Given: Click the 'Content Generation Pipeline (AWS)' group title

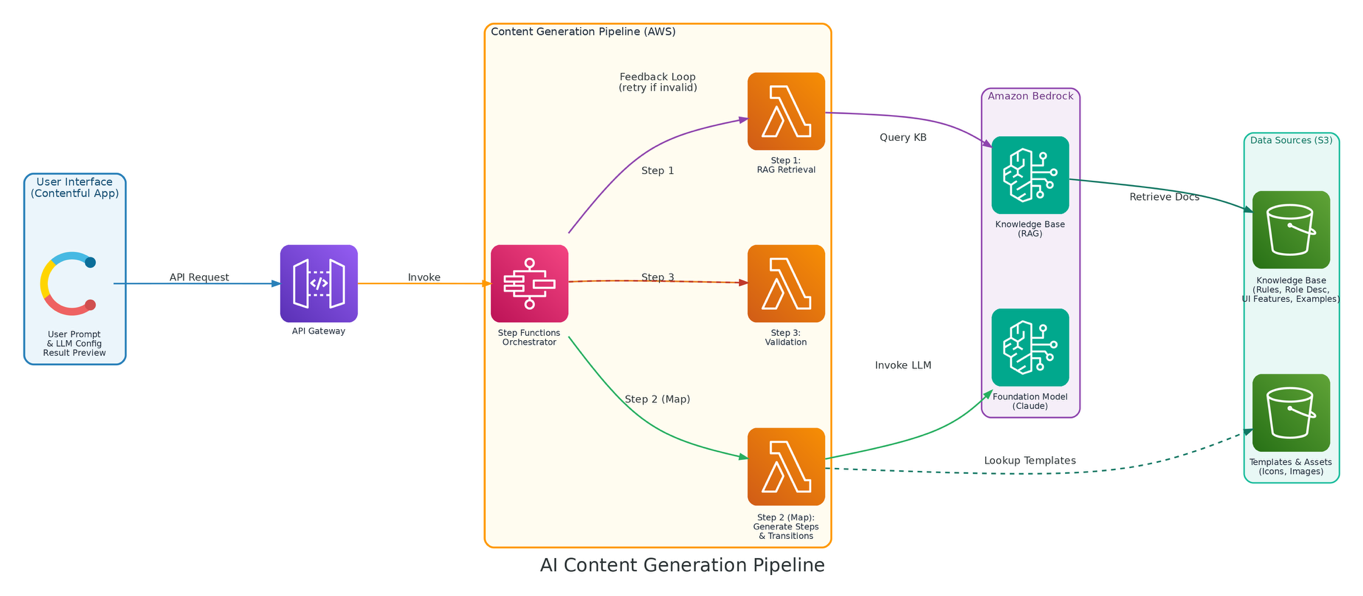Looking at the screenshot, I should pyautogui.click(x=583, y=32).
